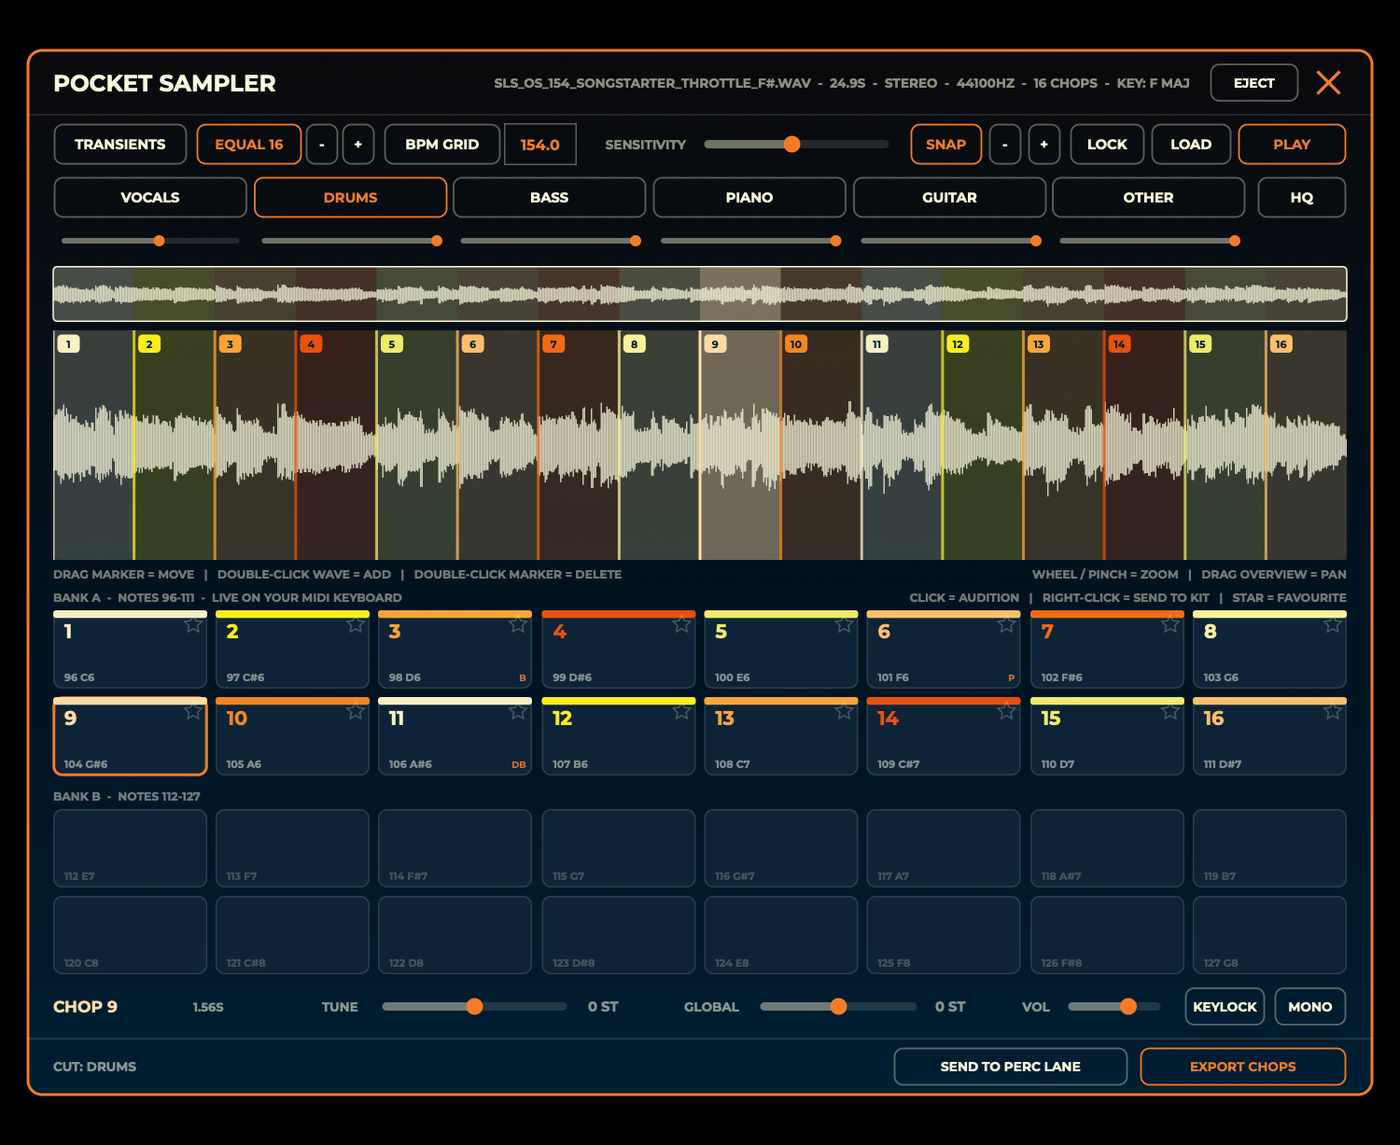Click SEND TO PERC LANE
1400x1145 pixels.
[1010, 1067]
